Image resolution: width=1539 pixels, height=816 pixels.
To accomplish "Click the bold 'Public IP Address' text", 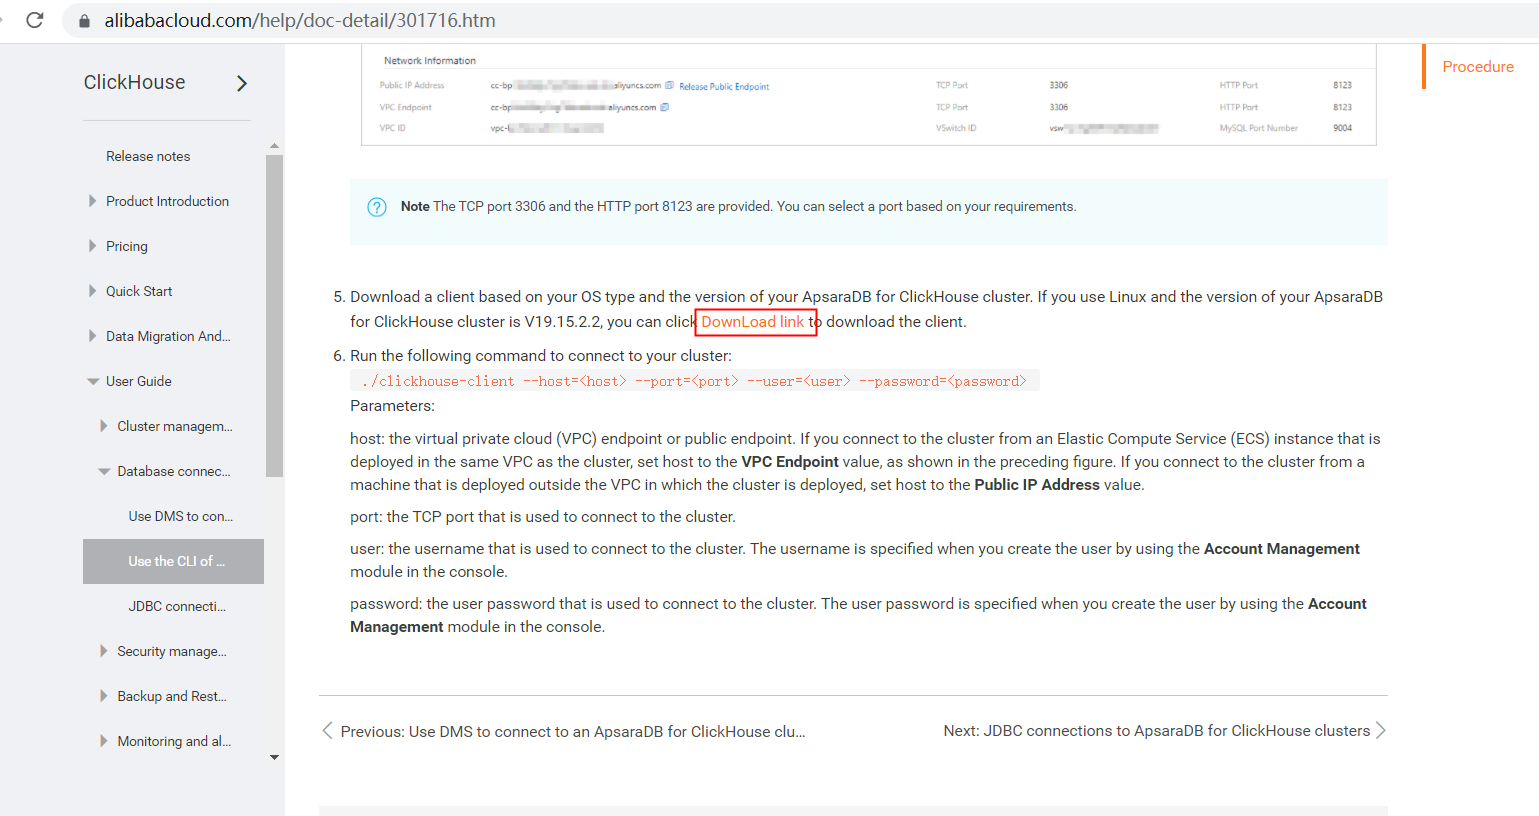I will (x=1037, y=485).
